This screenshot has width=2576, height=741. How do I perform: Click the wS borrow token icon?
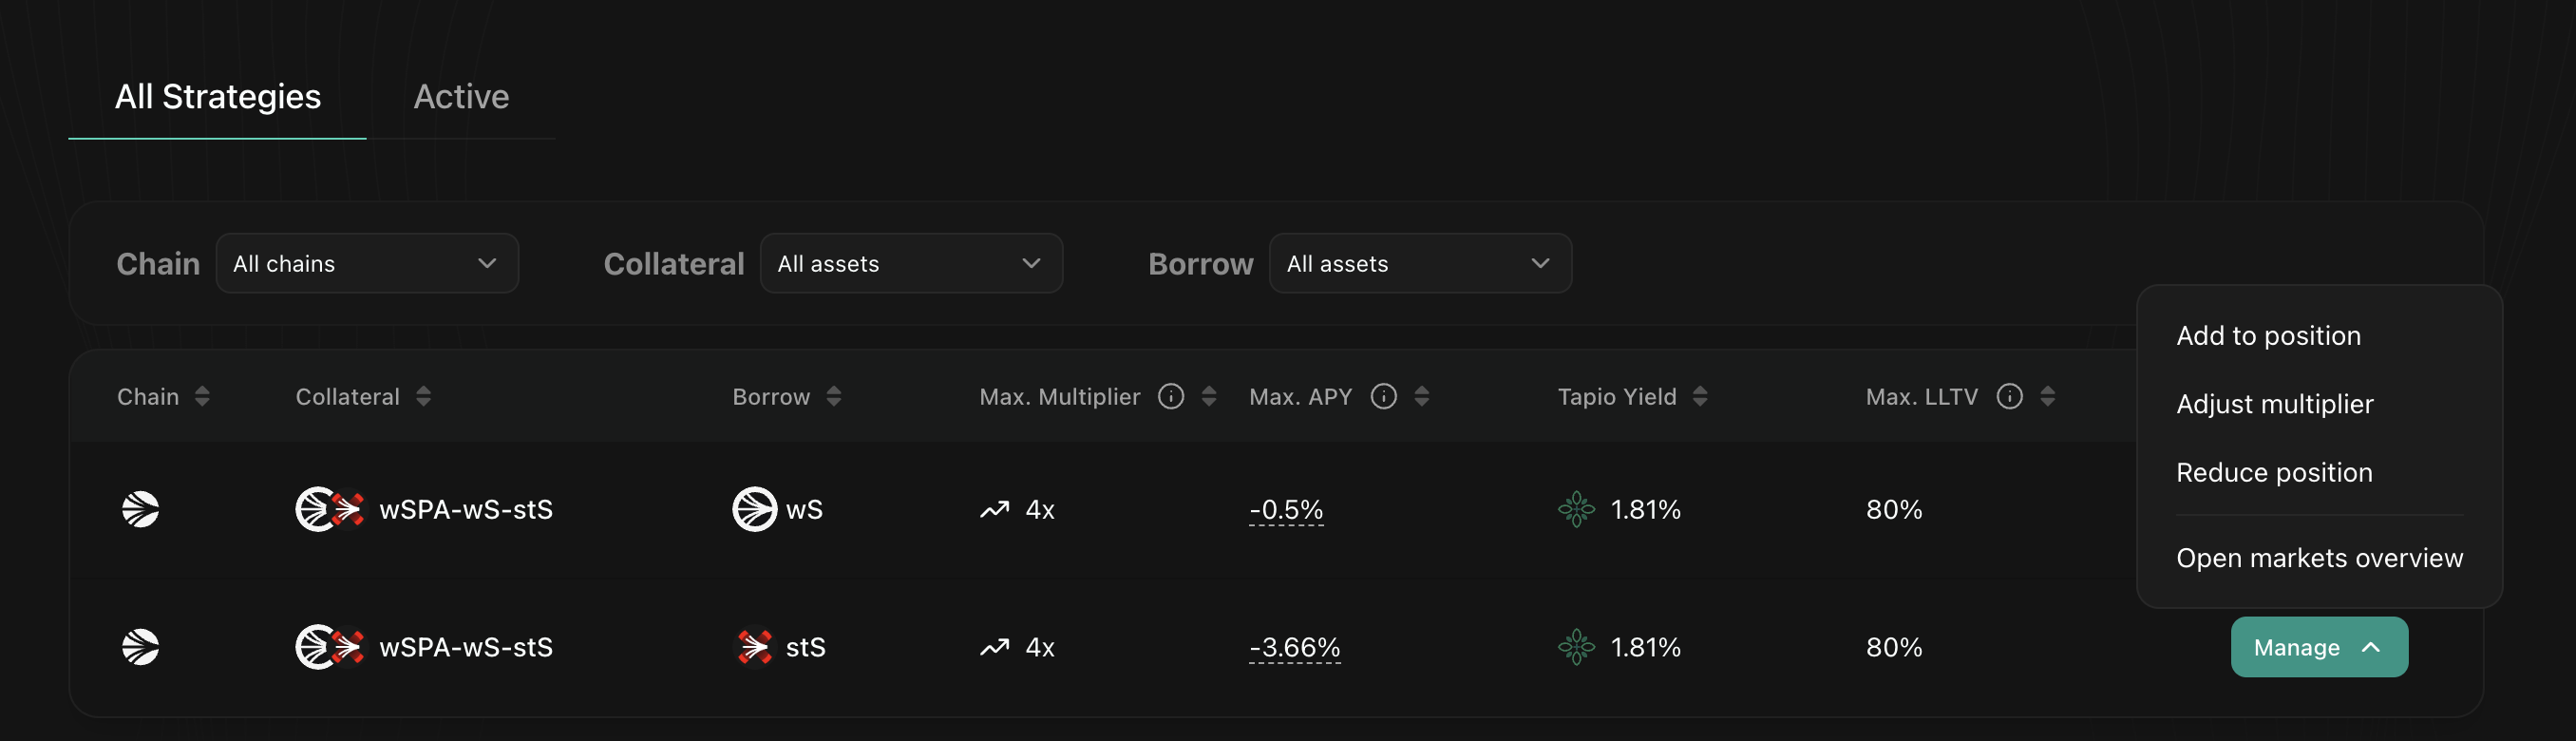754,509
